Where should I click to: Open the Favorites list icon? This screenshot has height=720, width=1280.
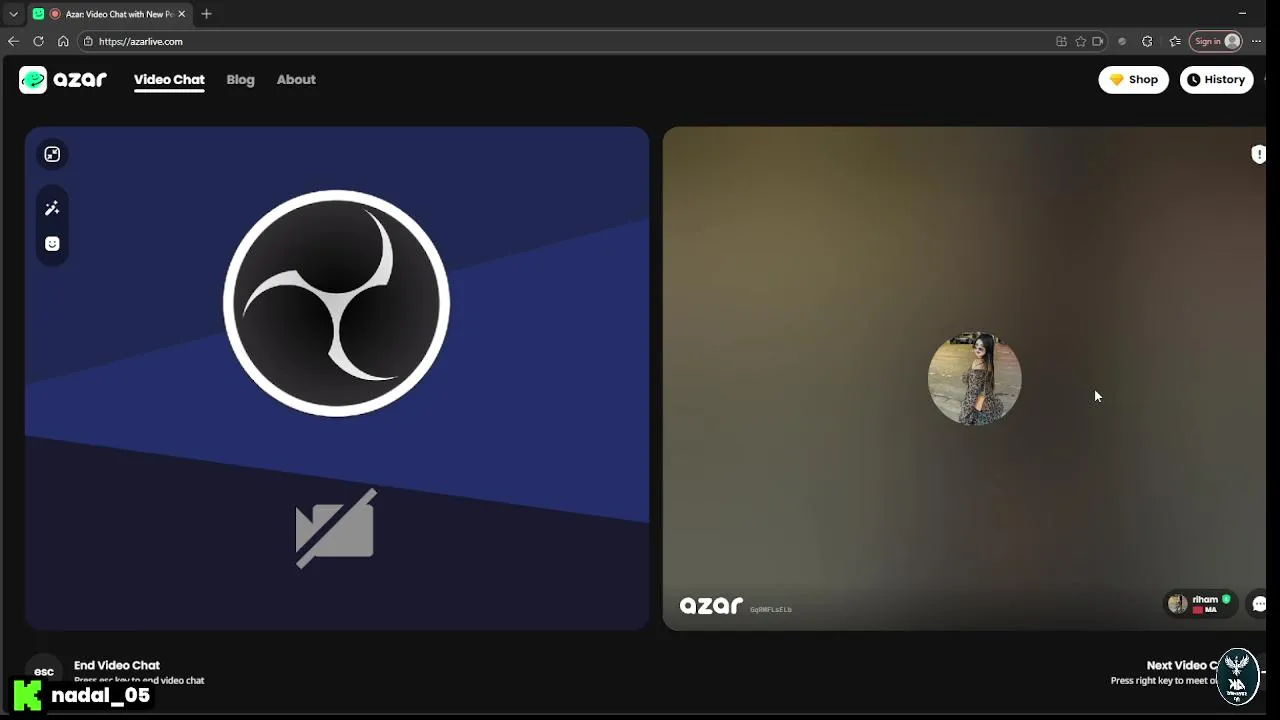1175,41
